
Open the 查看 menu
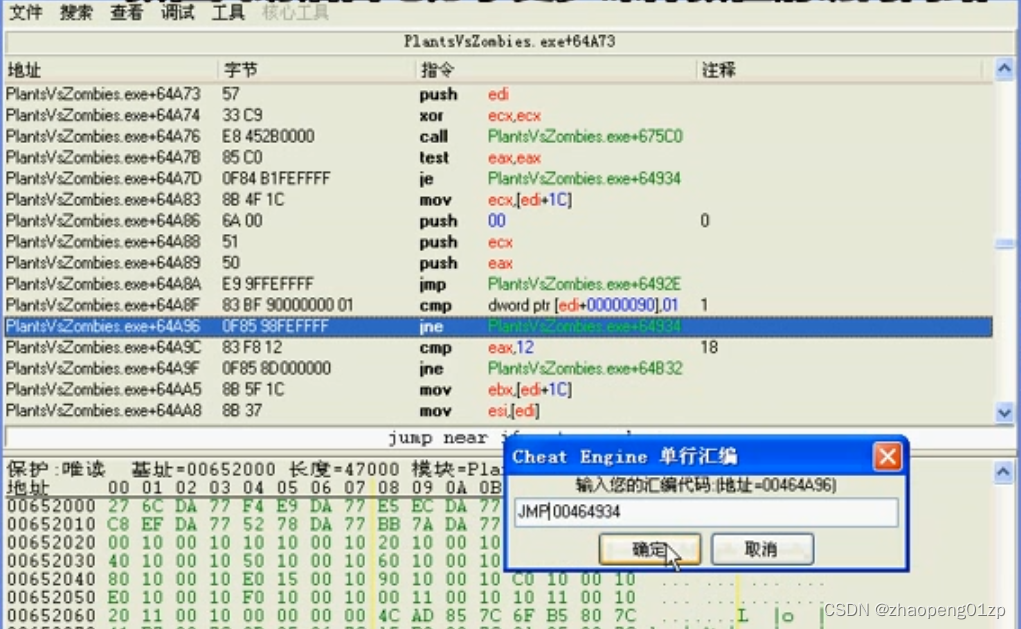pyautogui.click(x=126, y=12)
